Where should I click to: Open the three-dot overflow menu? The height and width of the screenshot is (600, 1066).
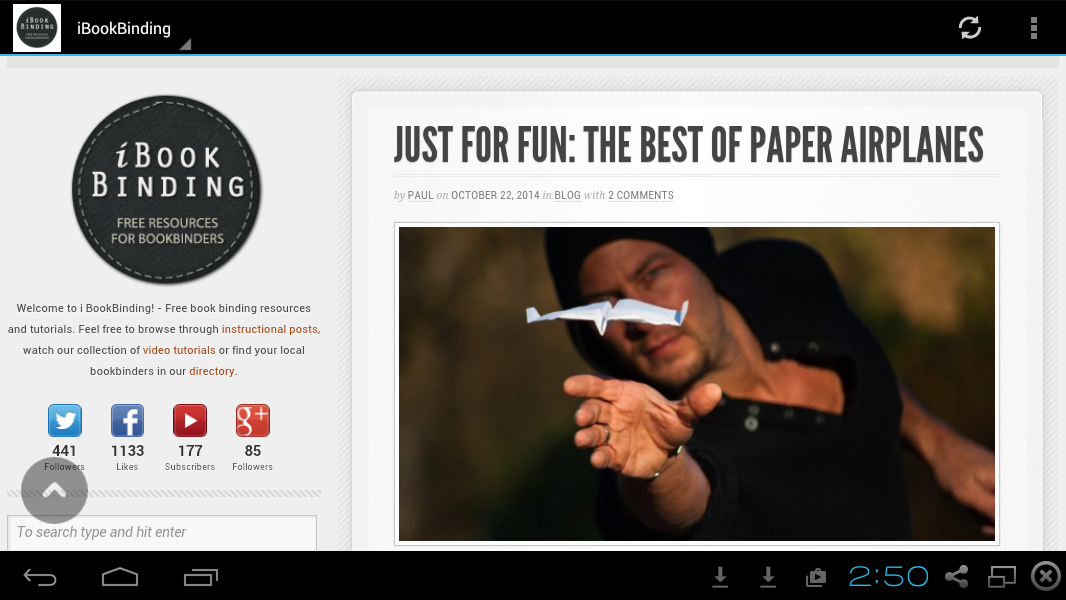(1033, 28)
